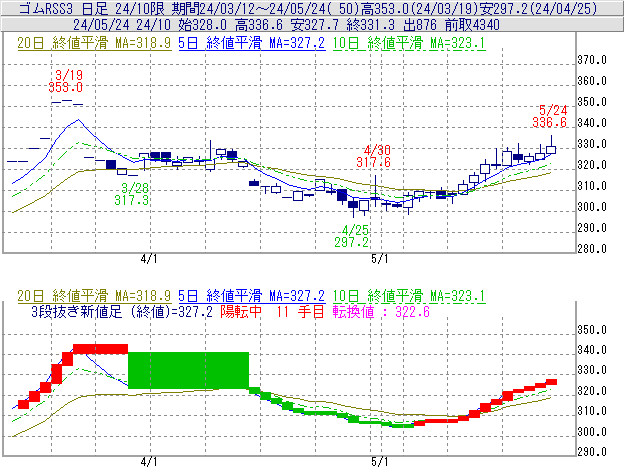
Task: Click the lower chart 20-day MA=318.9 legend
Action: click(94, 296)
